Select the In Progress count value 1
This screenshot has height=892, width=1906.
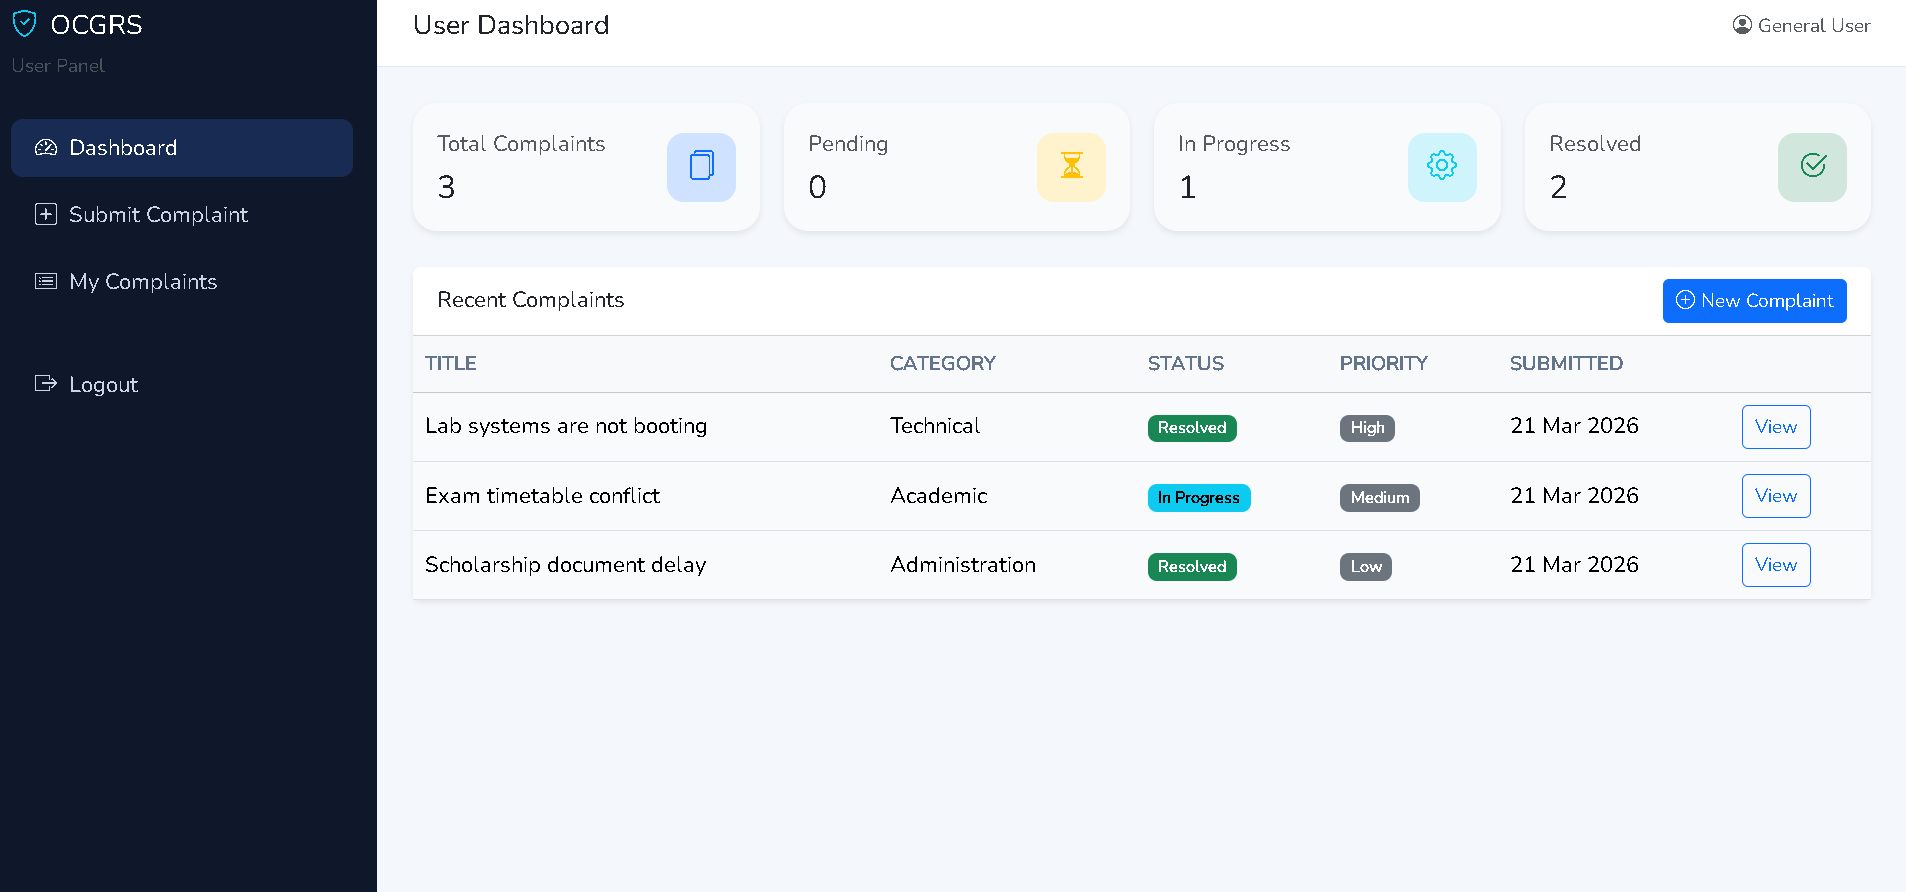[1188, 187]
